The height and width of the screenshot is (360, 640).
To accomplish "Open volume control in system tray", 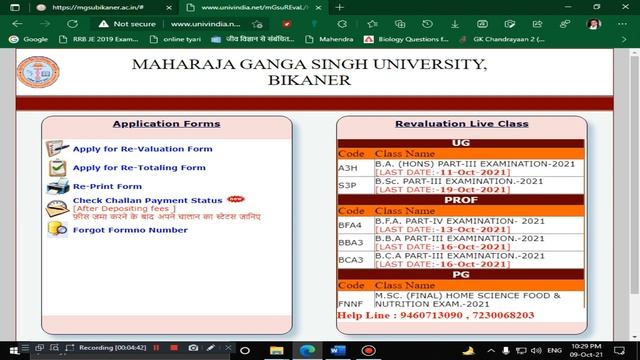I will pos(536,351).
